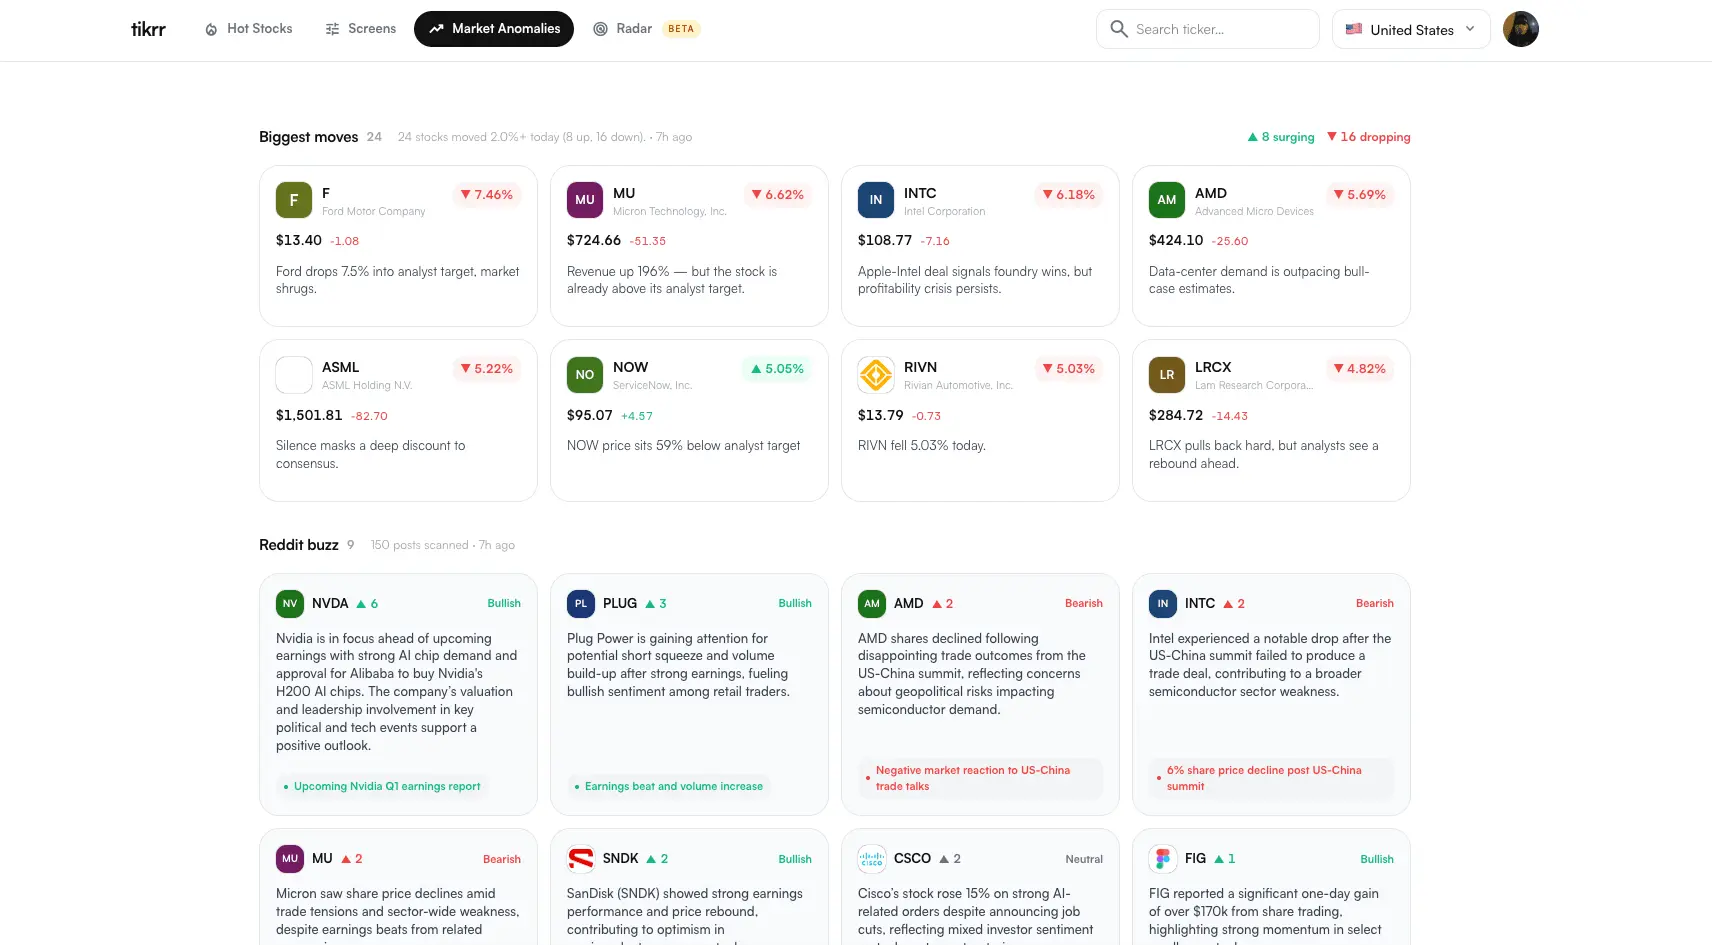Click AMD Bearish sentiment label
The image size is (1712, 945).
tap(1084, 604)
